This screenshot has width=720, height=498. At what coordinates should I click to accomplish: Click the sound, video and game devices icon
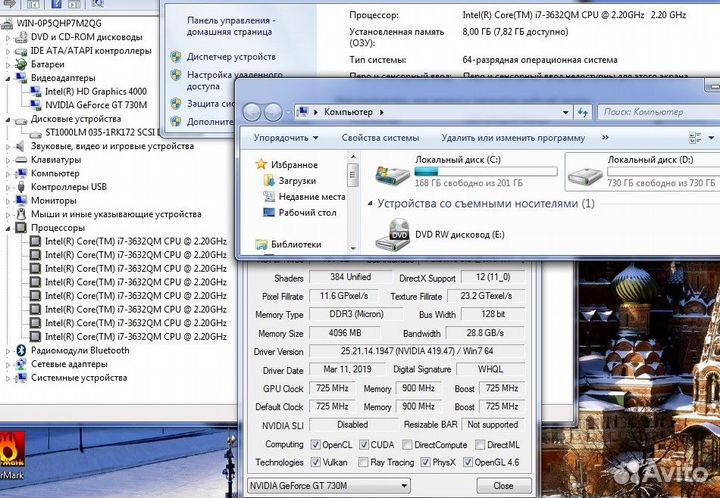tap(21, 146)
